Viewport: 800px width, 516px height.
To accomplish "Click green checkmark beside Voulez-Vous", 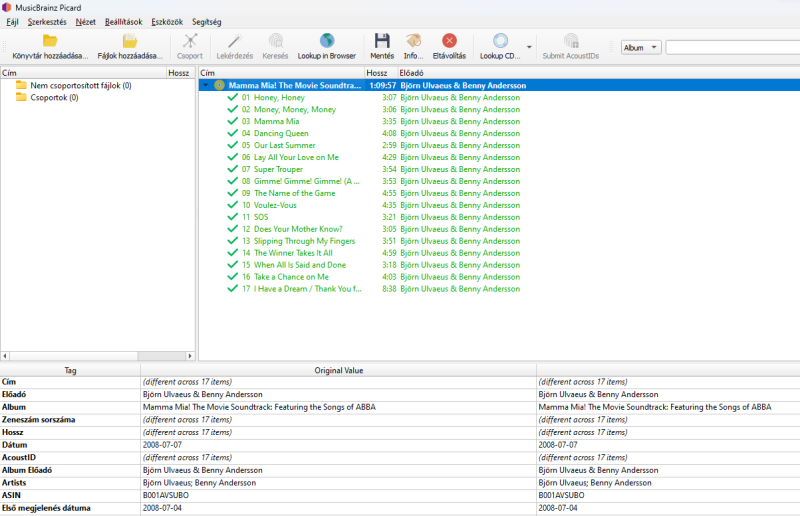I will pos(233,205).
